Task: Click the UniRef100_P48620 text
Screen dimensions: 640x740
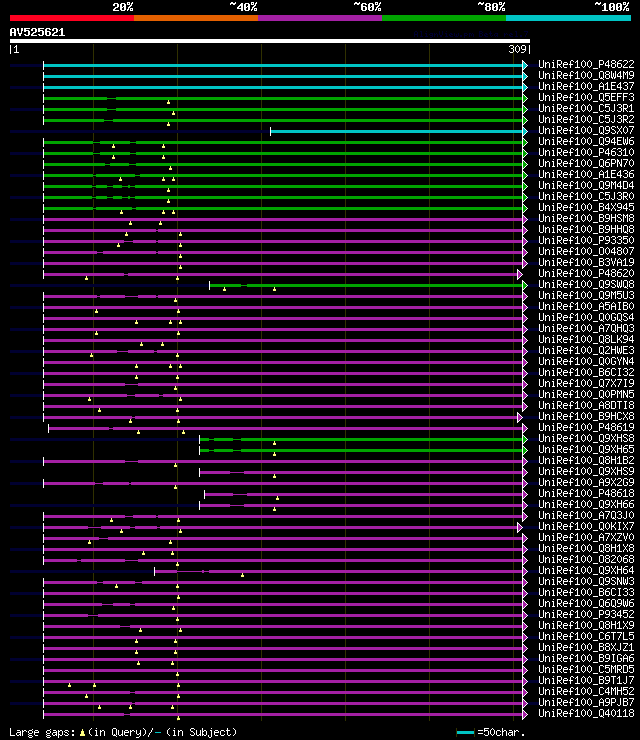Action: point(586,273)
